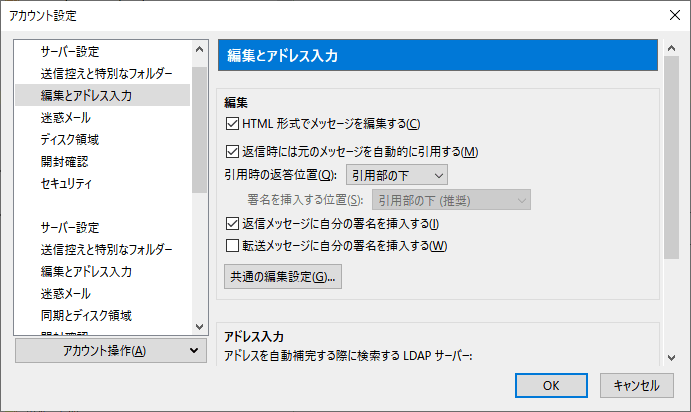Select second account's 編集とアドレス入力 item
This screenshot has width=691, height=412.
tap(86, 271)
